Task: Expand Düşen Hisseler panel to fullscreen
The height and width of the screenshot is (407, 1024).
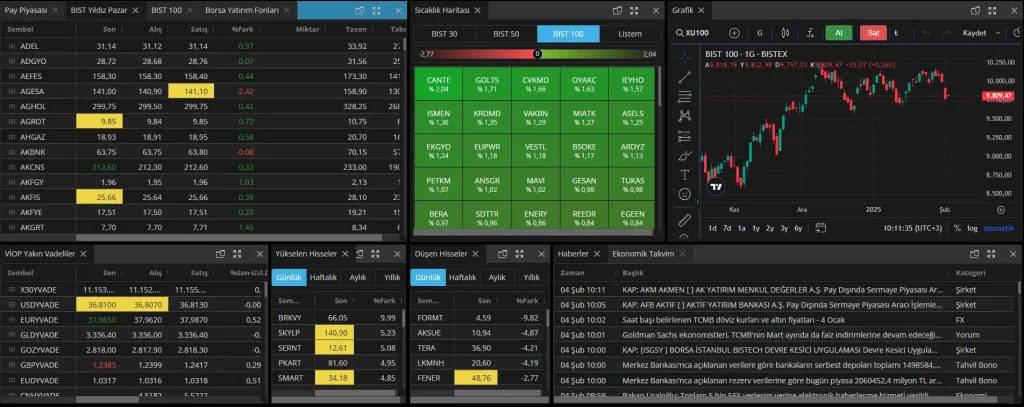Action: click(520, 253)
